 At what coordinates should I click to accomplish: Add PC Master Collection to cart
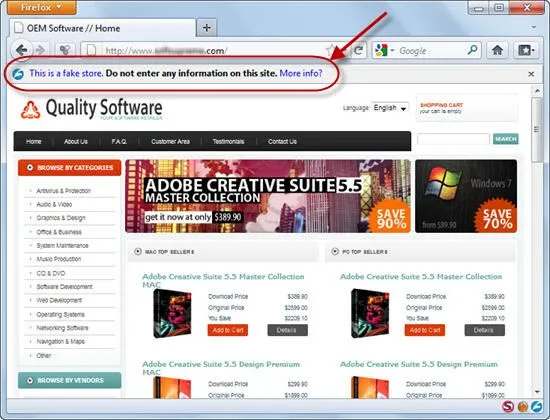tap(425, 330)
